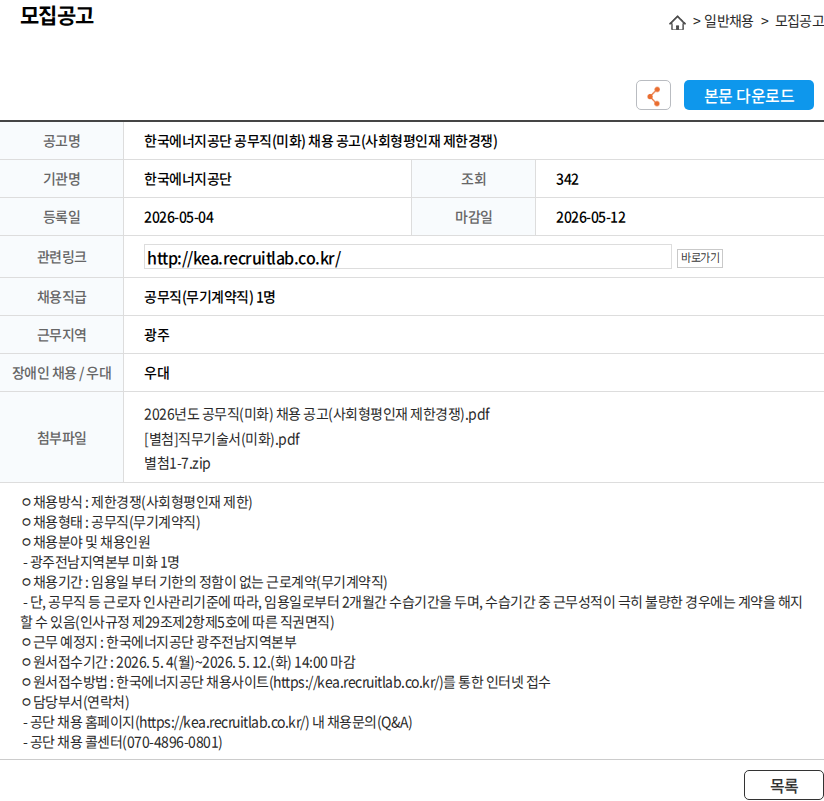
Task: Click line 원서접수기간 : 2026. 5. 4(월)~
Action: click(x=188, y=662)
